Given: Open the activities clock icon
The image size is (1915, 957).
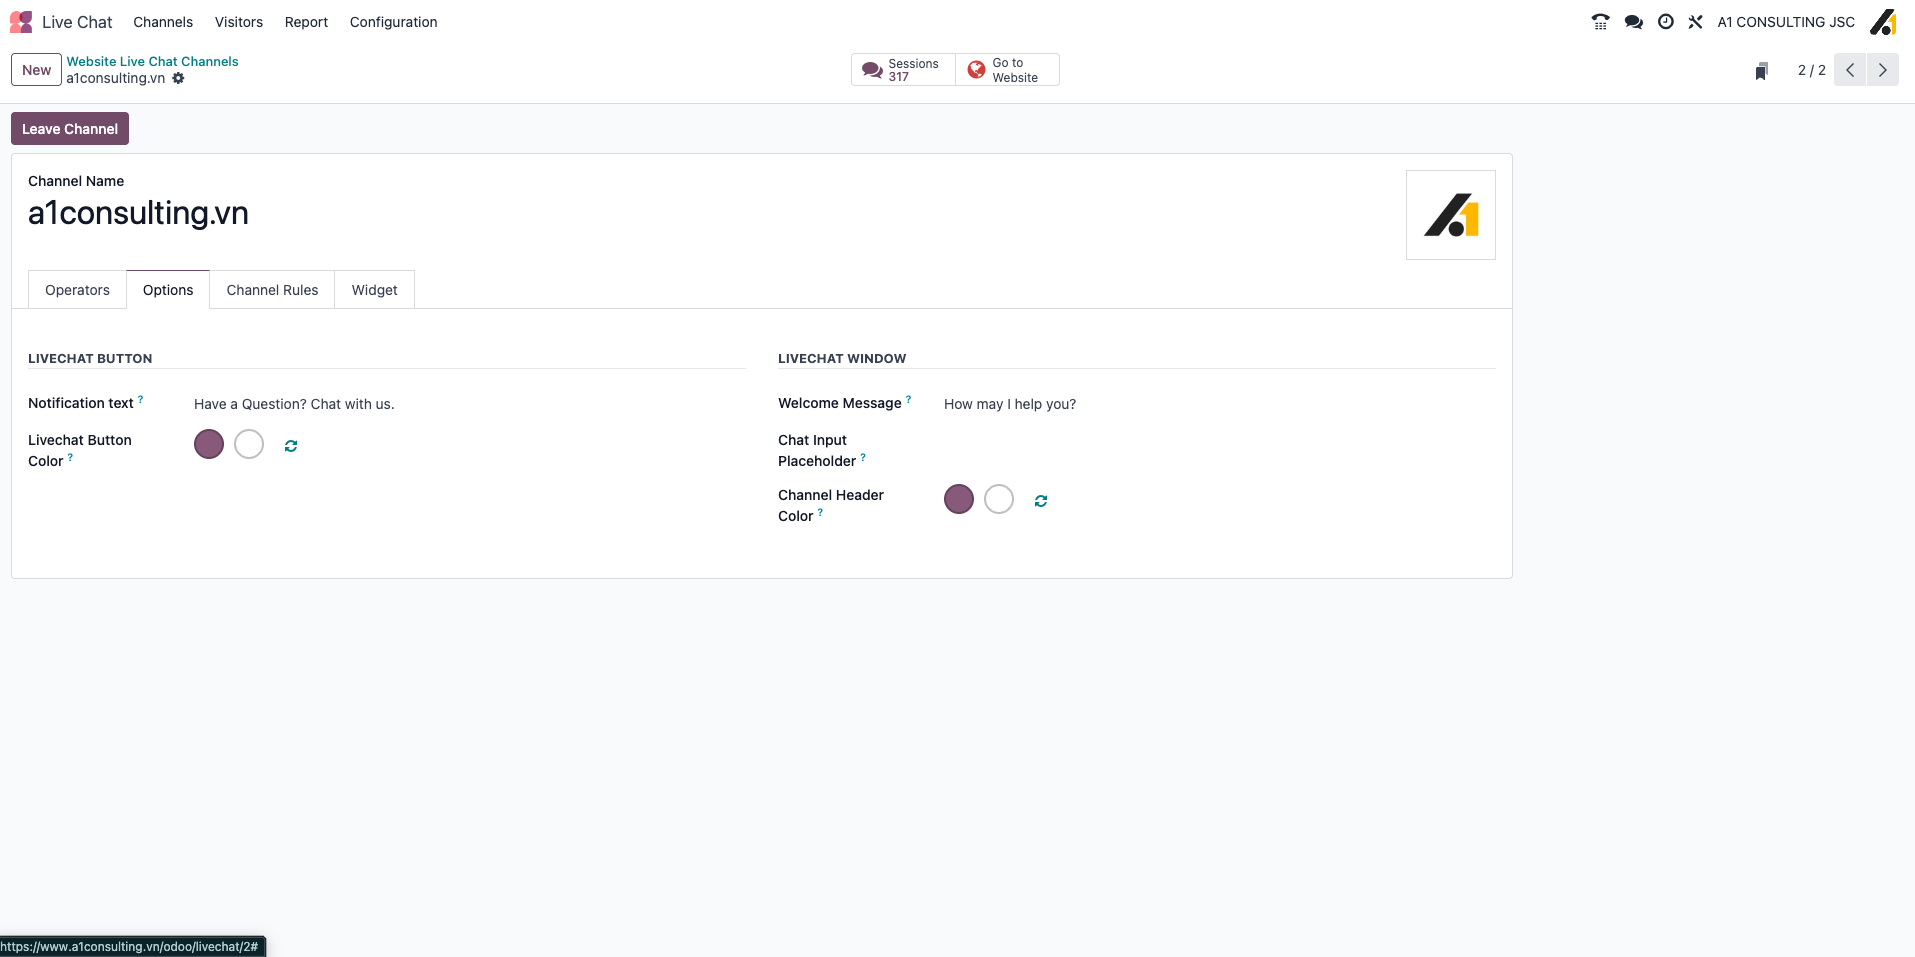Looking at the screenshot, I should [x=1665, y=22].
